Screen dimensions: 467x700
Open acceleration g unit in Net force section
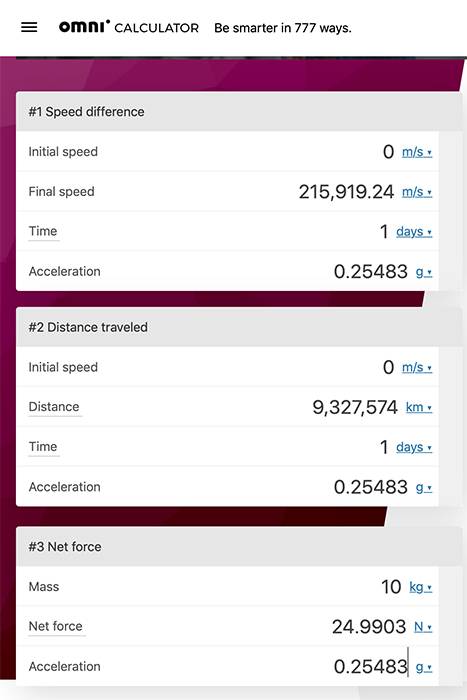[424, 667]
